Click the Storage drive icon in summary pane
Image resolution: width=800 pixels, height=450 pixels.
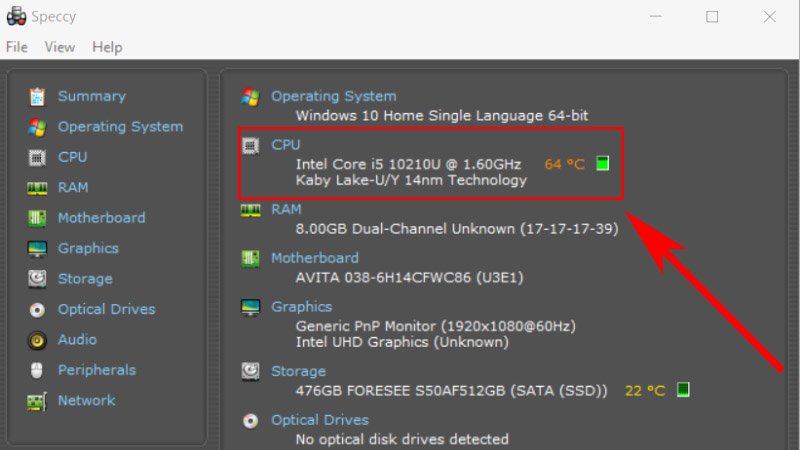tap(250, 371)
